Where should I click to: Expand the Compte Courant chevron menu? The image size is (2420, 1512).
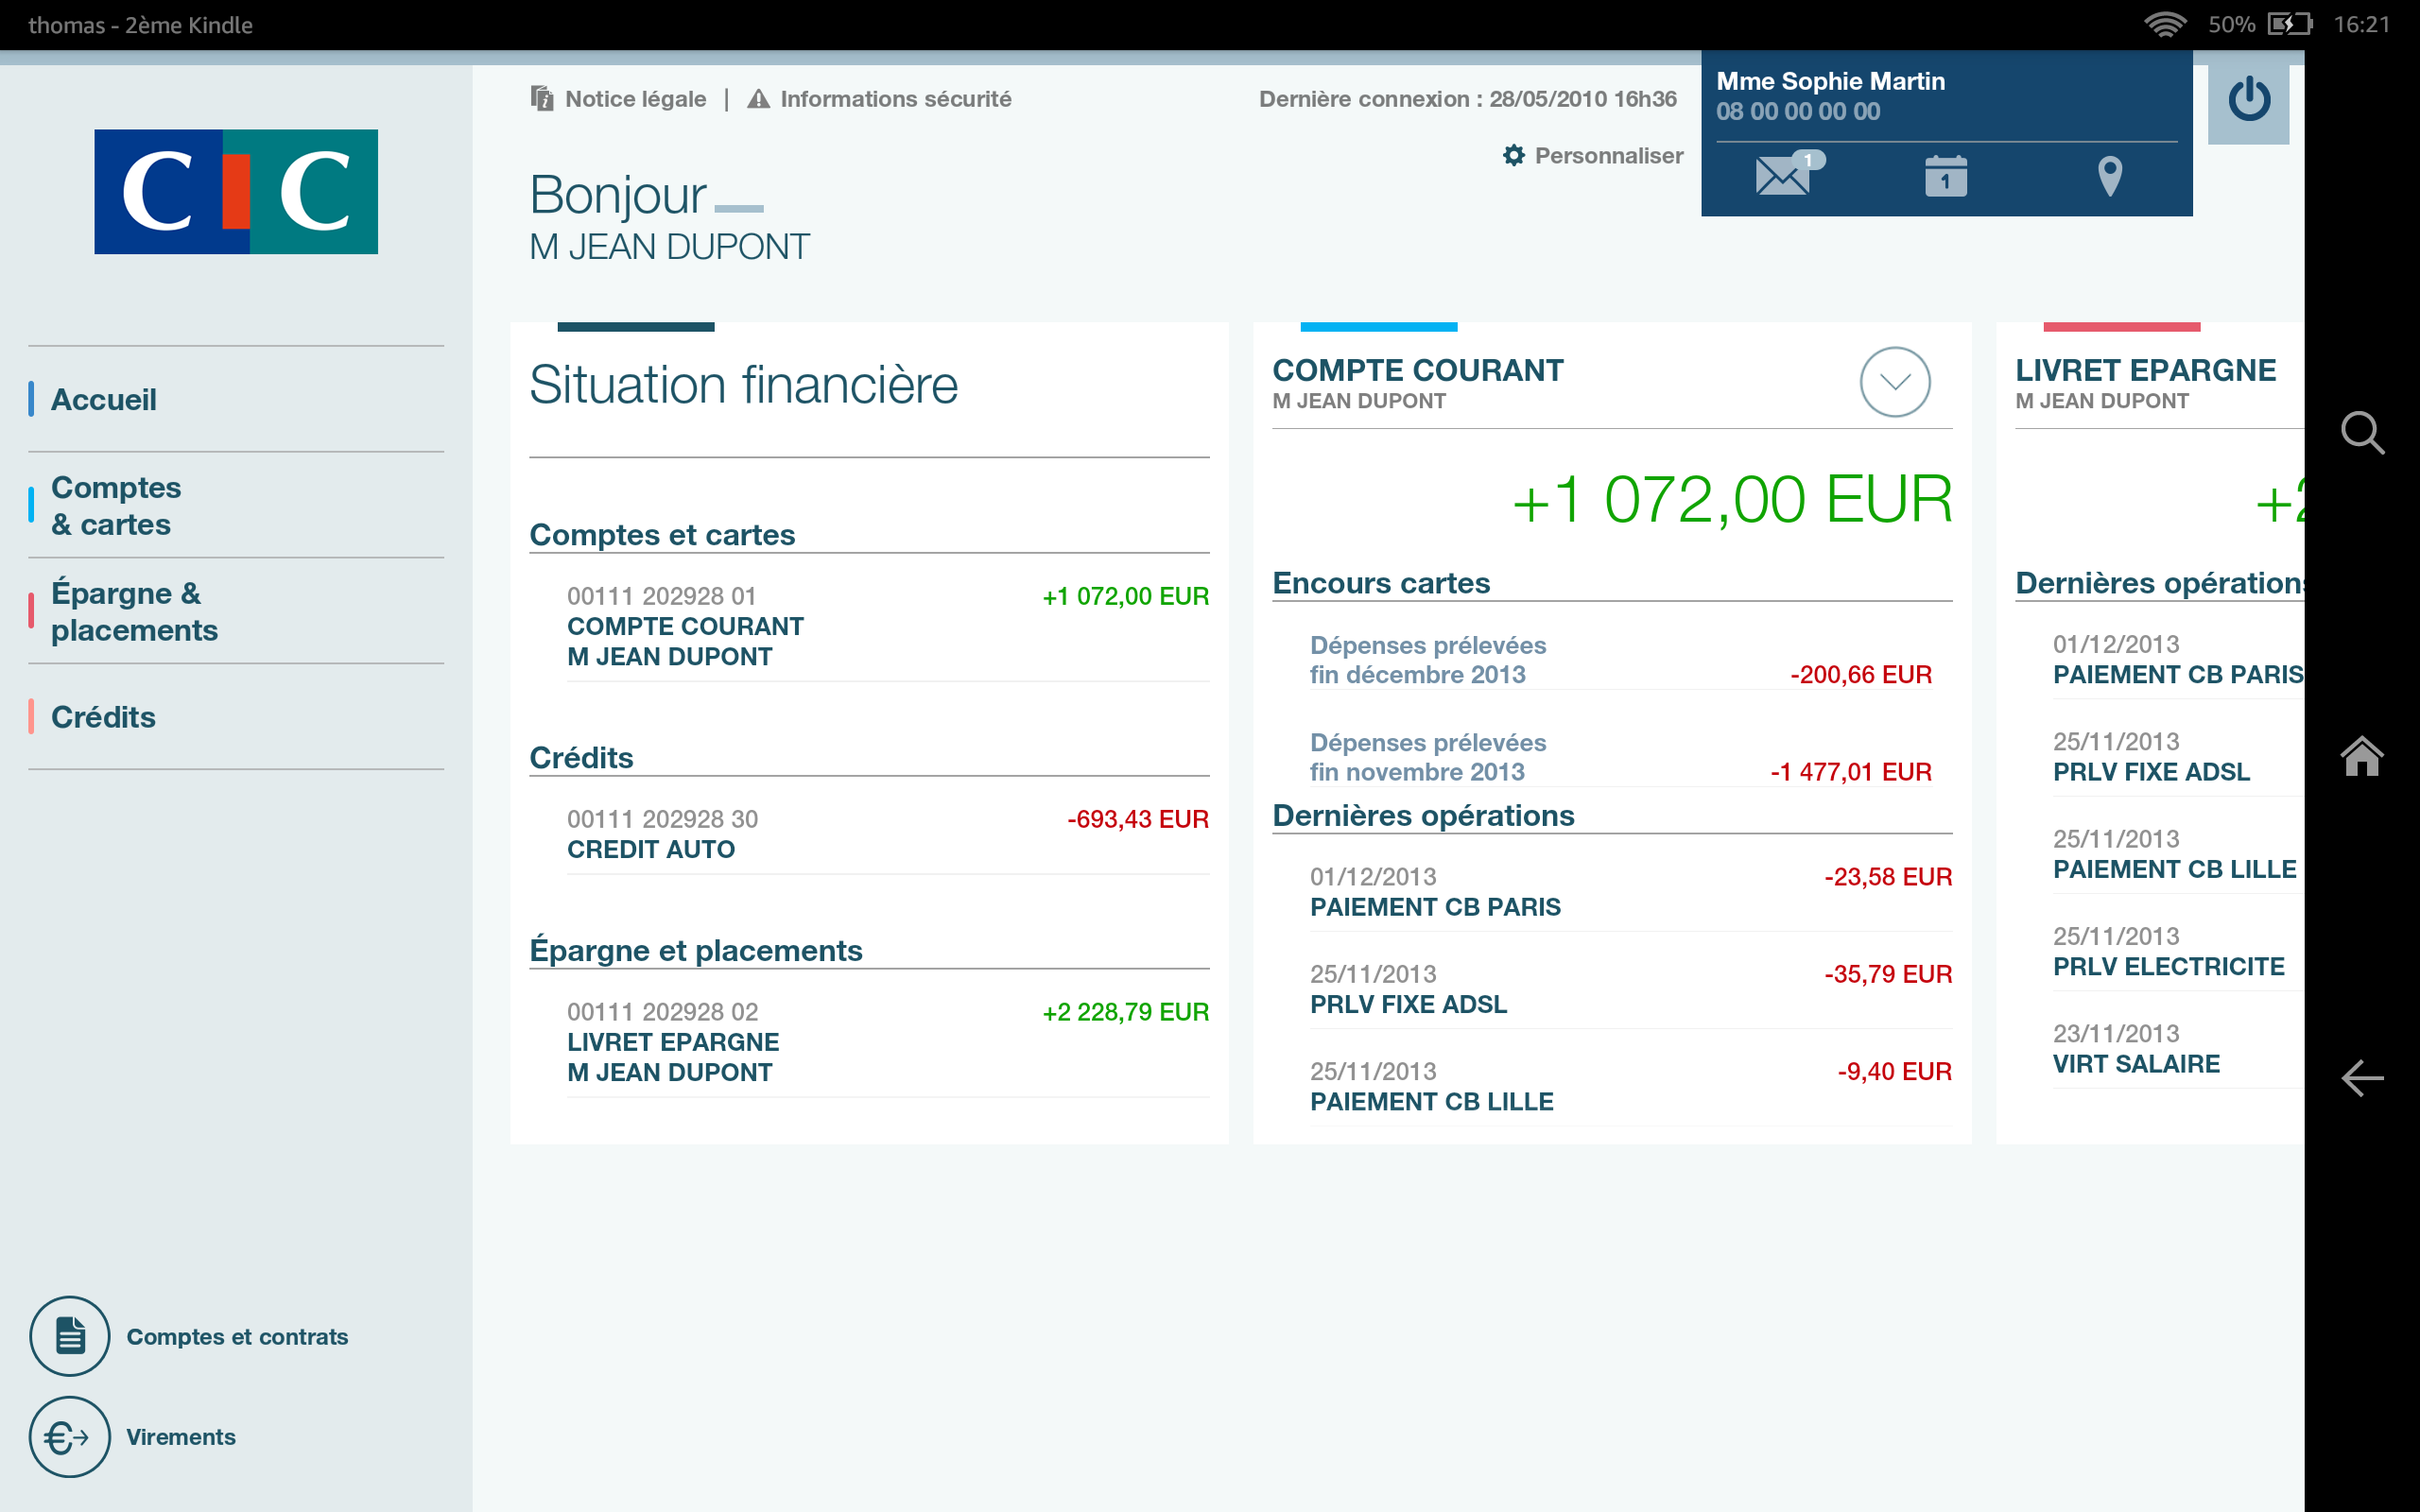pyautogui.click(x=1894, y=382)
